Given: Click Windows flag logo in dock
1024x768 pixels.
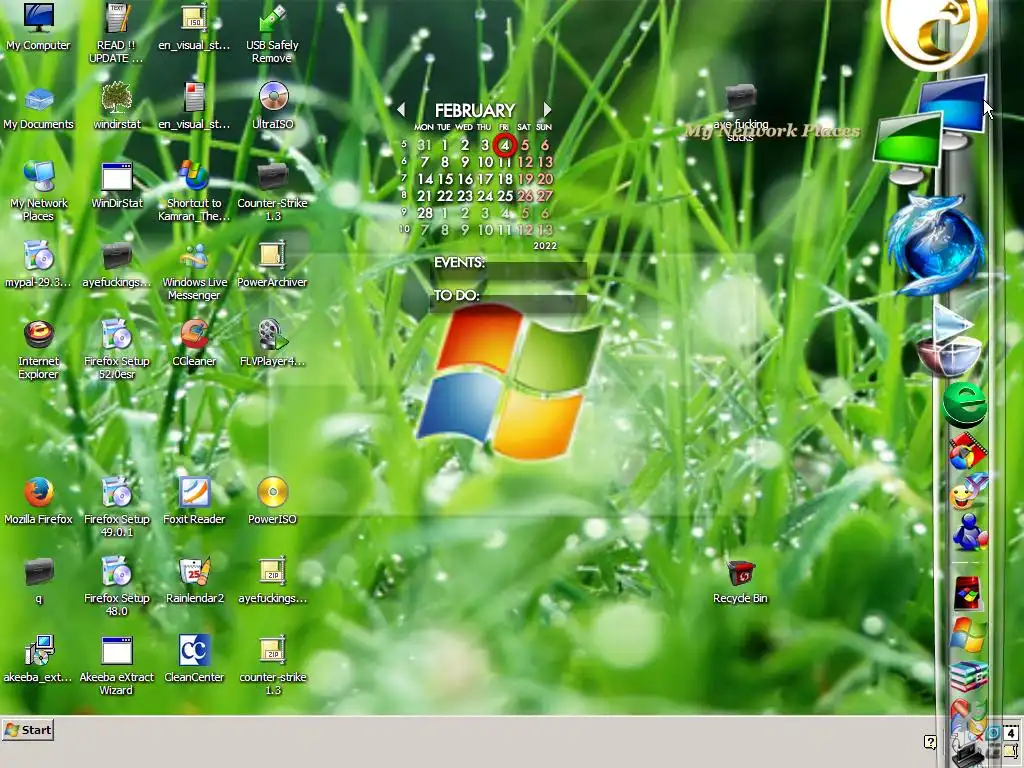Looking at the screenshot, I should pyautogui.click(x=968, y=634).
